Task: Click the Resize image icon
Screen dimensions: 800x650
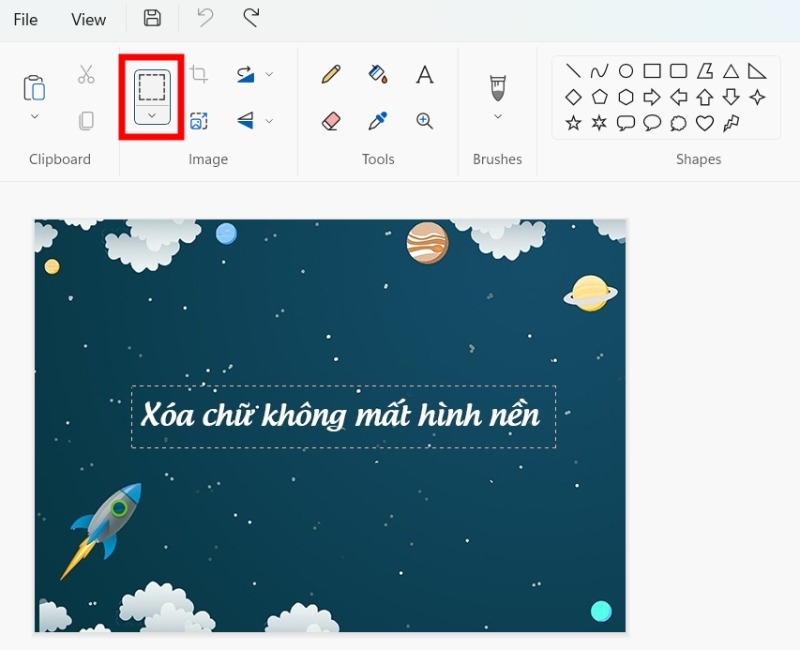Action: click(201, 120)
